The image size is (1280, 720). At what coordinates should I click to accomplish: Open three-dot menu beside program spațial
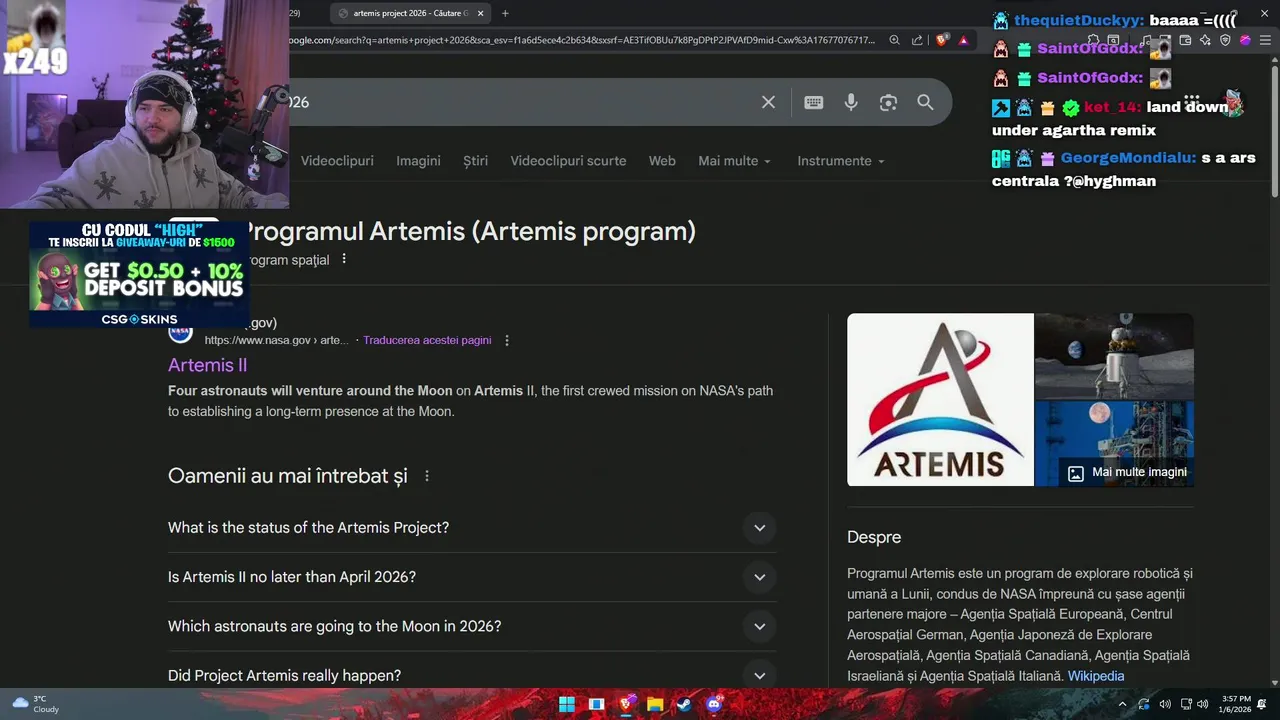(x=344, y=259)
